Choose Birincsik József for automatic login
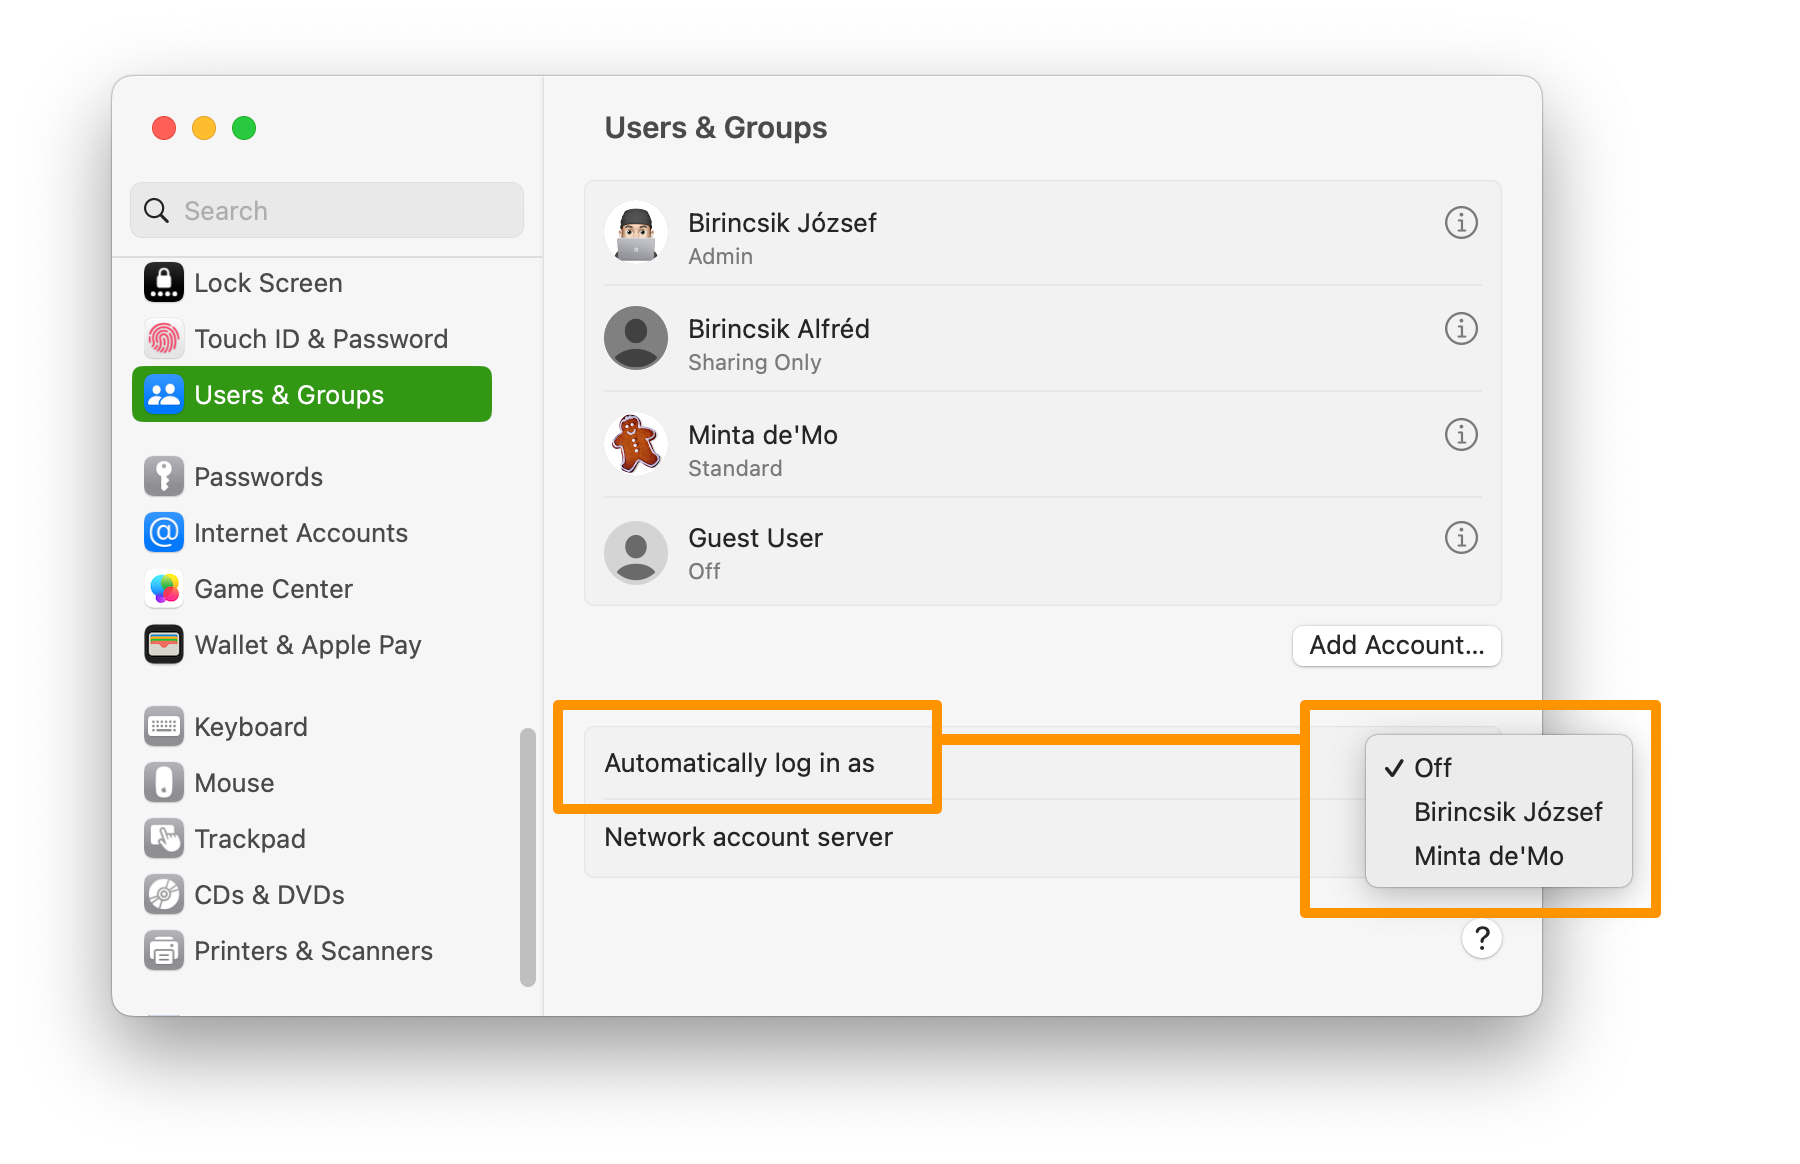Viewport: 1800px width, 1164px height. 1498,811
